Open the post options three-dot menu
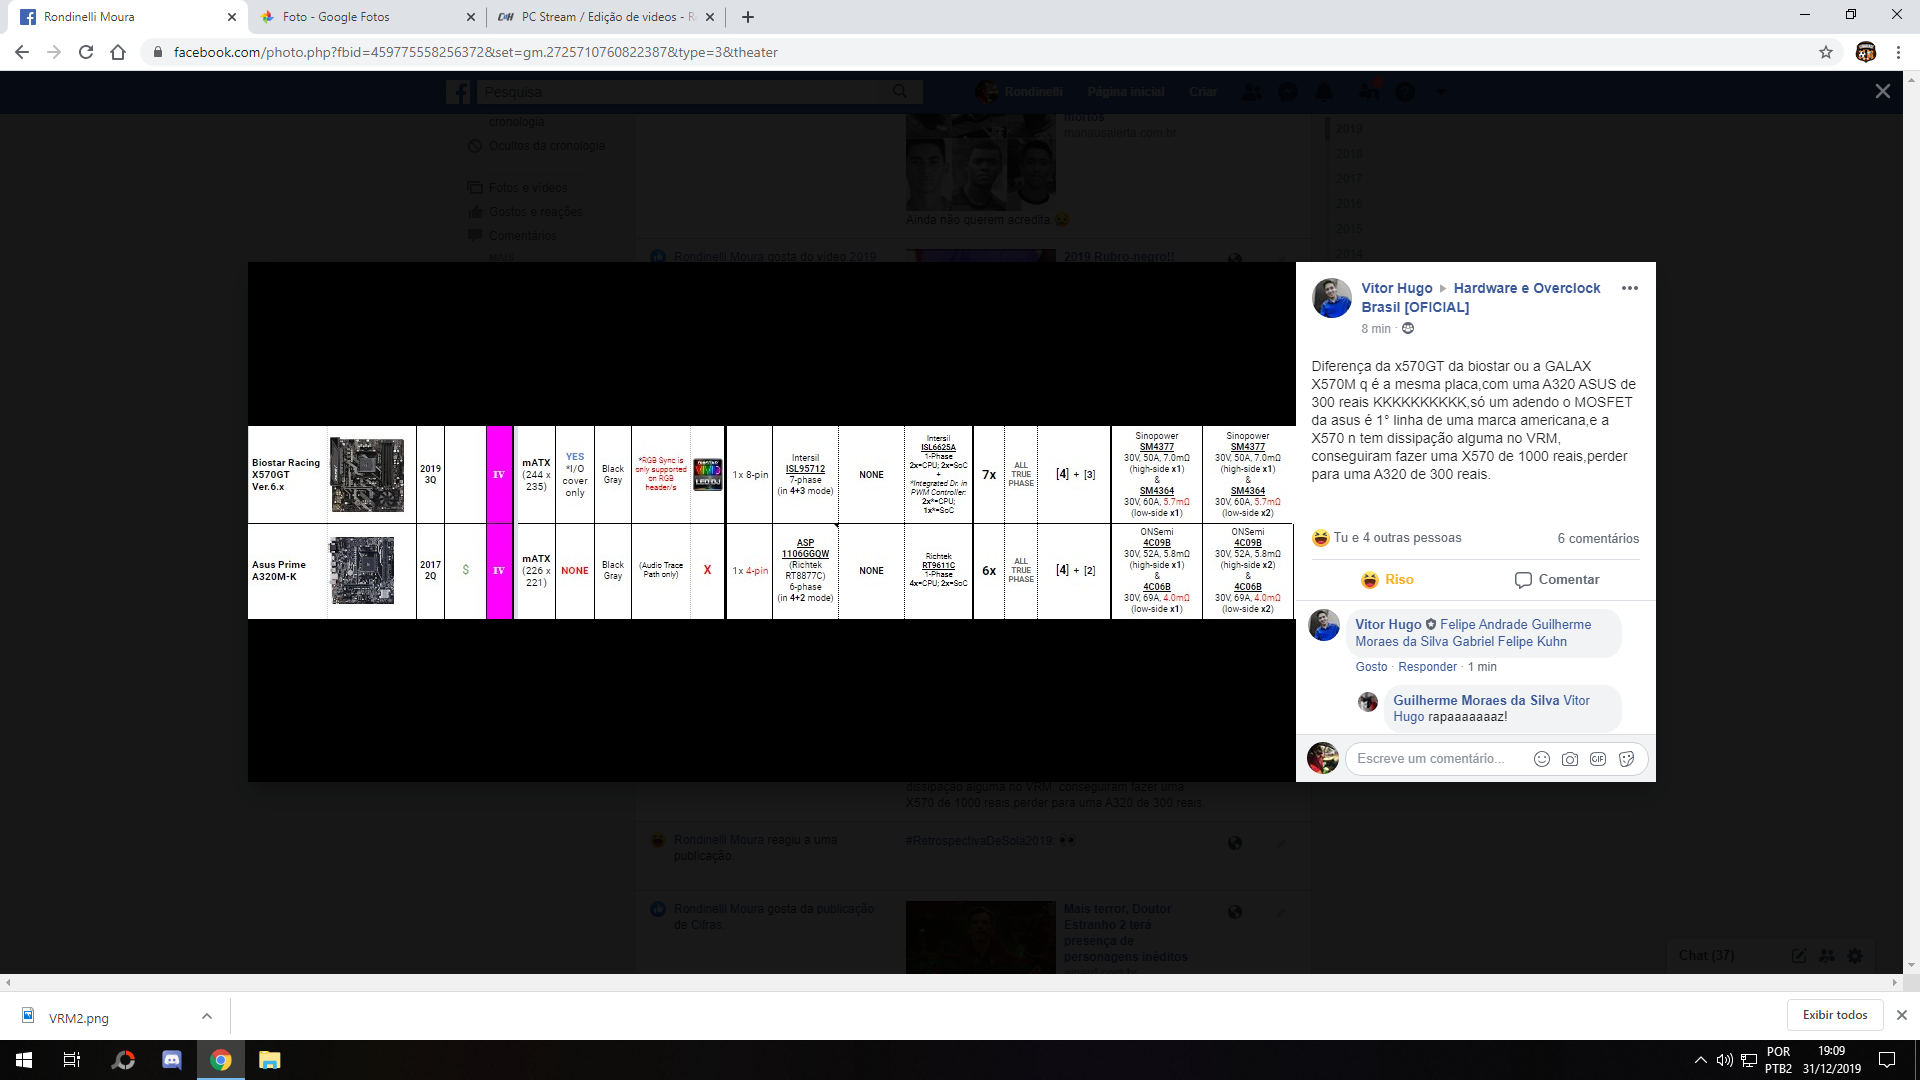1920x1080 pixels. (x=1630, y=288)
